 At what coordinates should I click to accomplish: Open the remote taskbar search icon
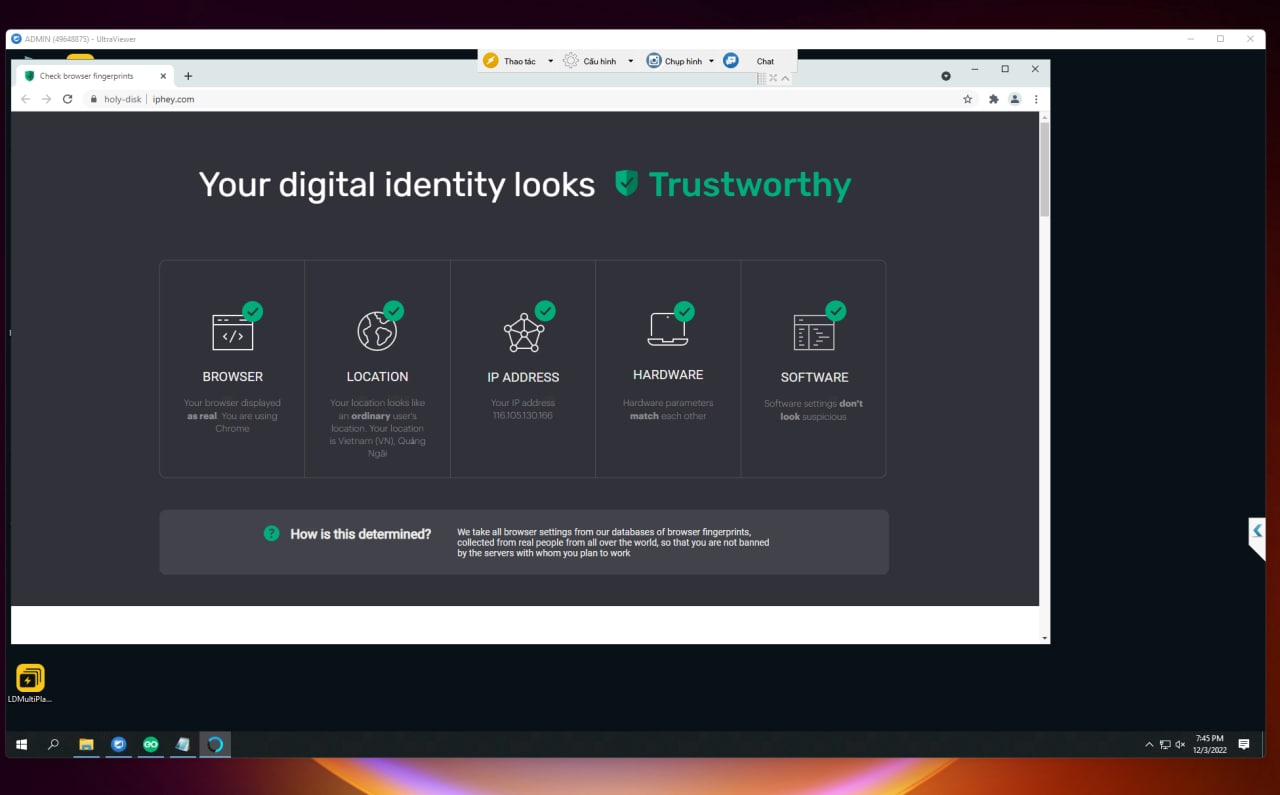pos(54,744)
